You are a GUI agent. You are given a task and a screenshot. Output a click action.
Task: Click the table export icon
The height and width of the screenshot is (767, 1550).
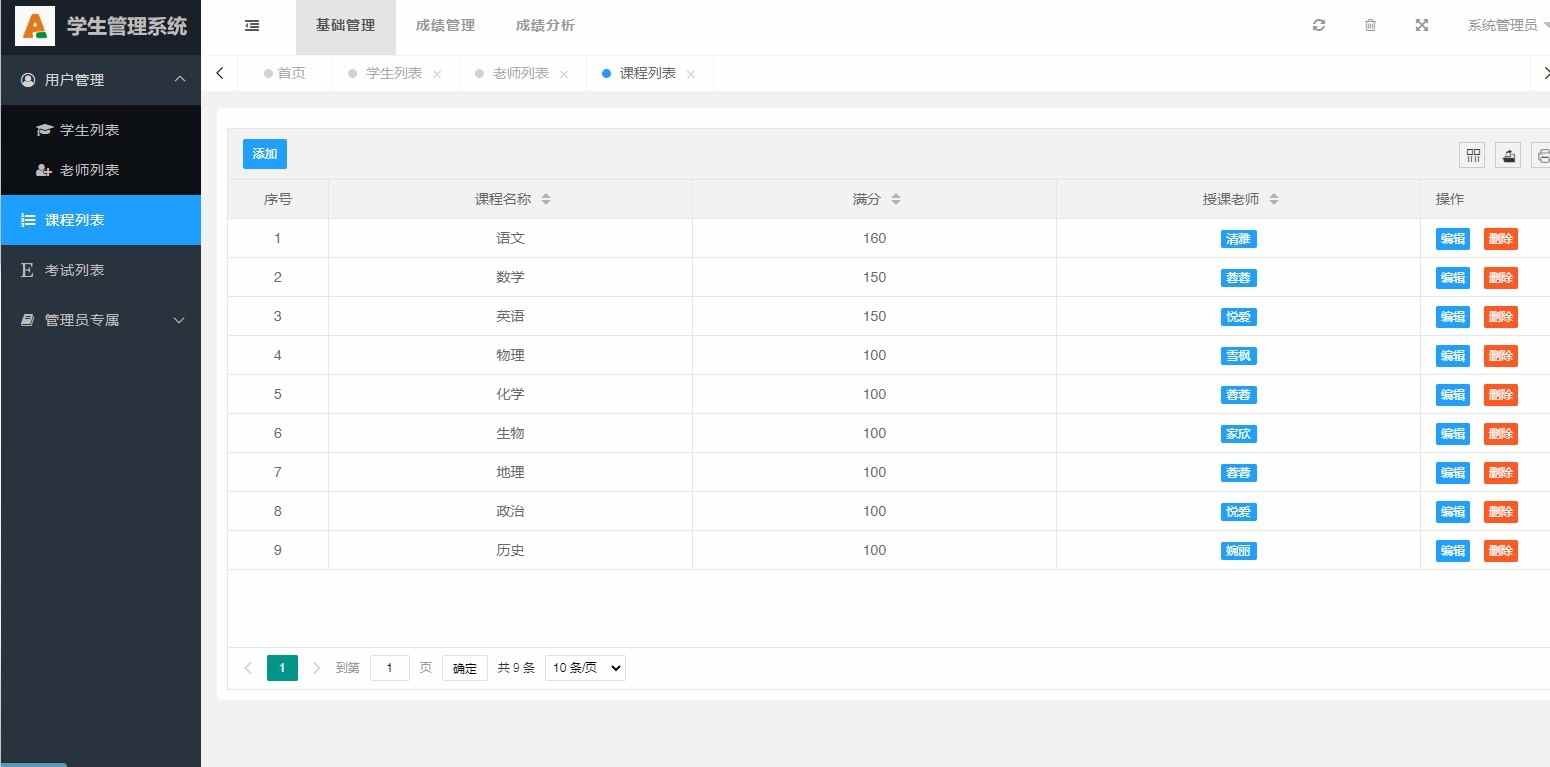[x=1508, y=155]
